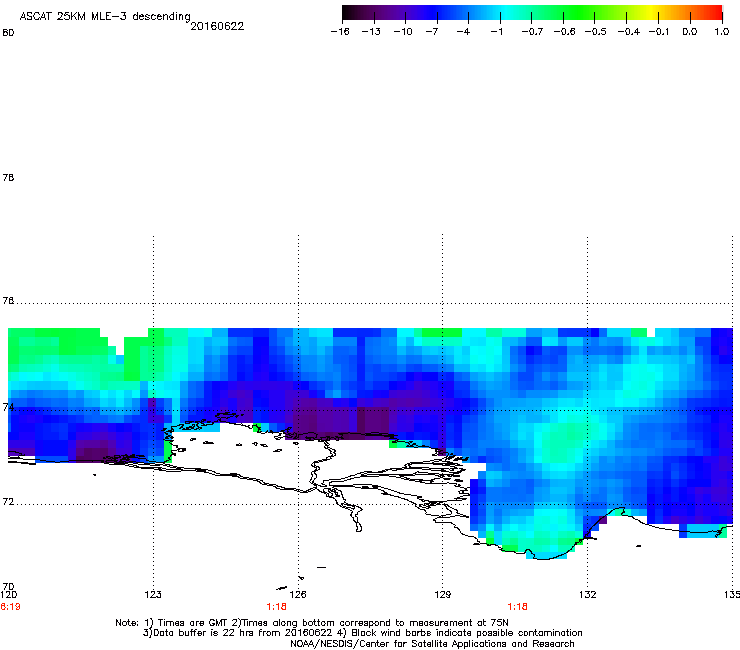This screenshot has height=650, width=740.
Task: Pick the red end of the color bar
Action: [715, 13]
